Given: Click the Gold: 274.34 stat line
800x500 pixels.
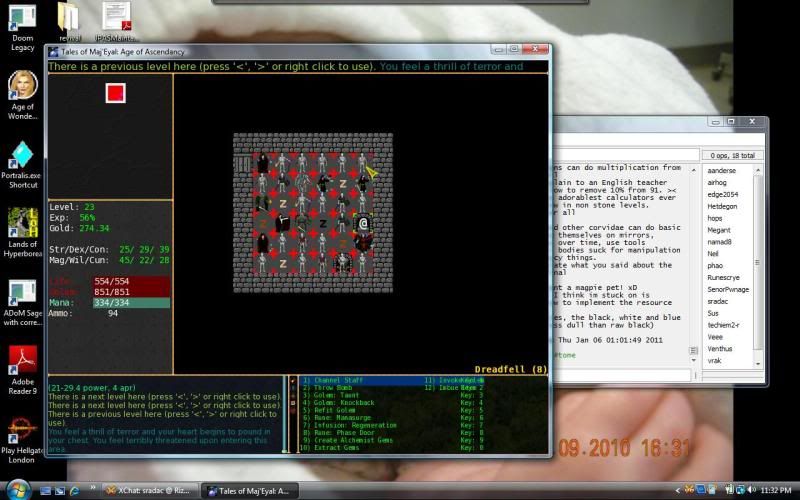Looking at the screenshot, I should coord(79,228).
